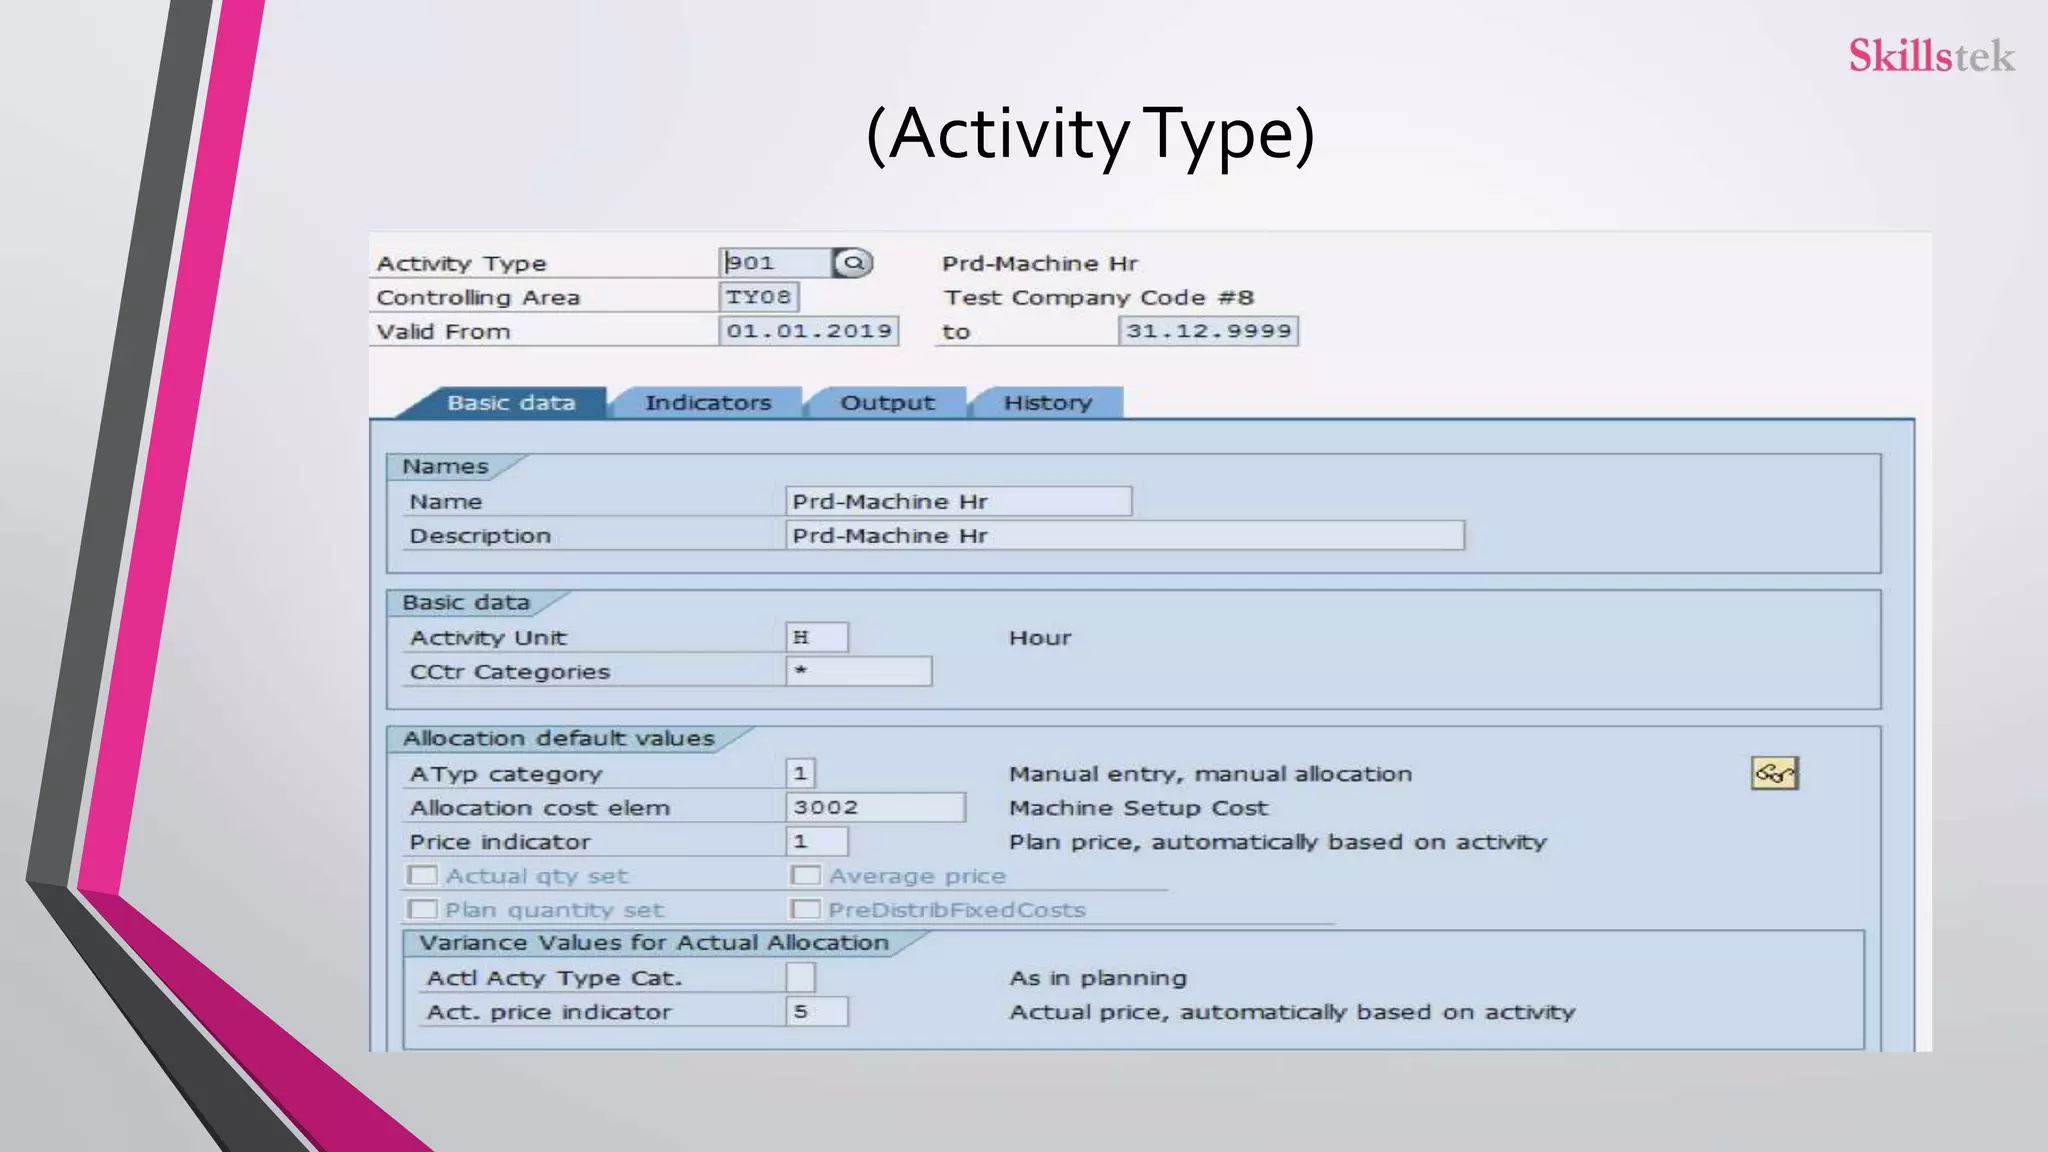Click the Variance Values for Actual Allocation header
The image size is (2048, 1152).
[x=654, y=943]
